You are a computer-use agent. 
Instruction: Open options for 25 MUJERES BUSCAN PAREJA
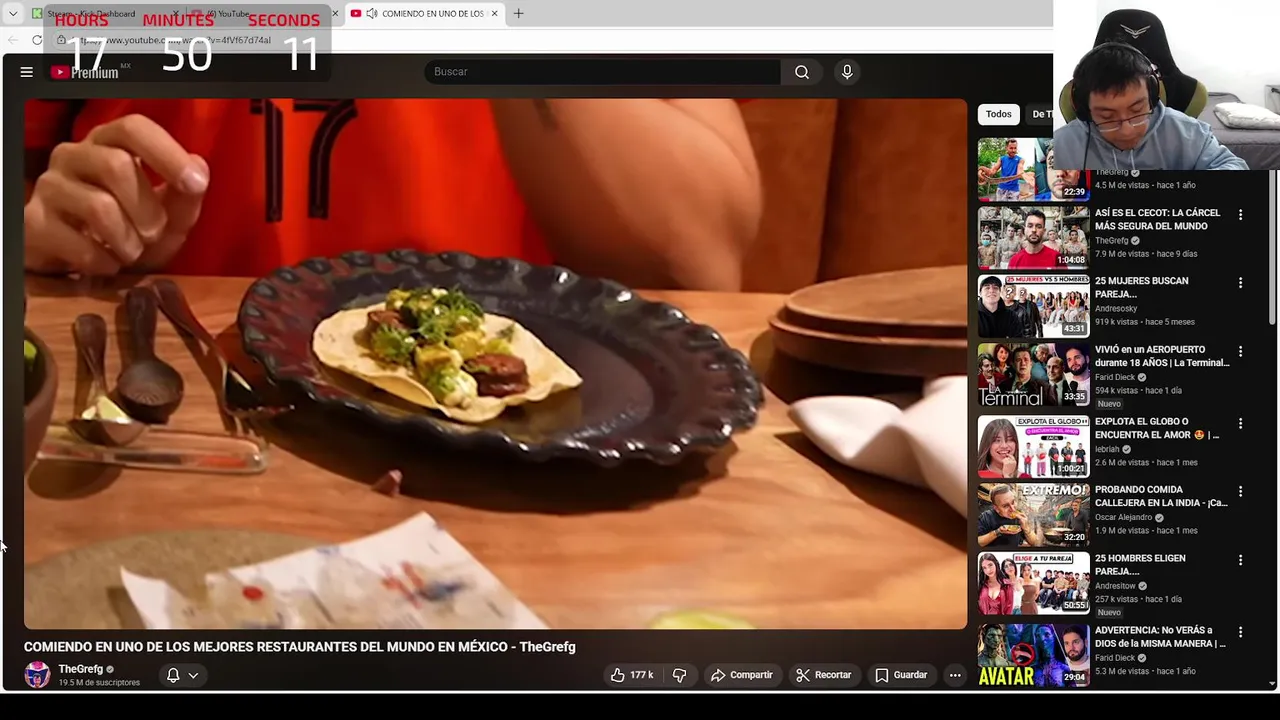click(x=1241, y=283)
